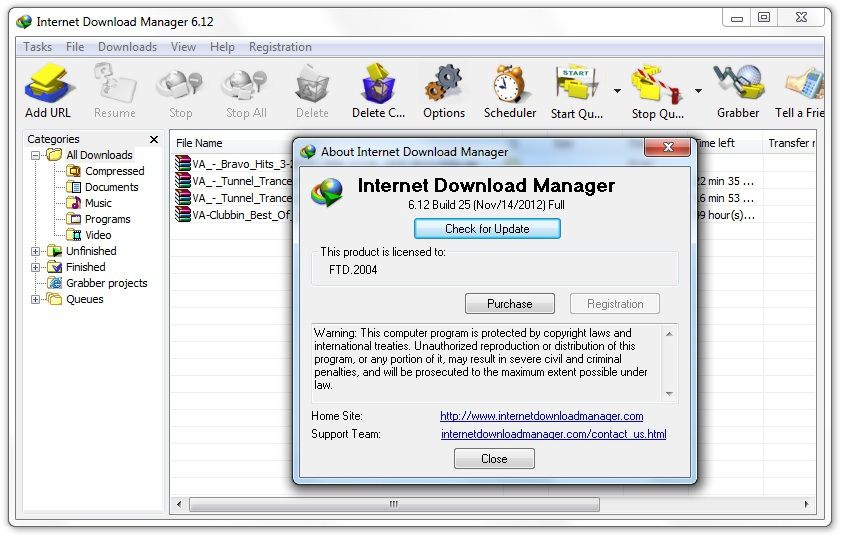Viewport: 841px width, 539px height.
Task: Expand the Finished category node
Action: 36,268
